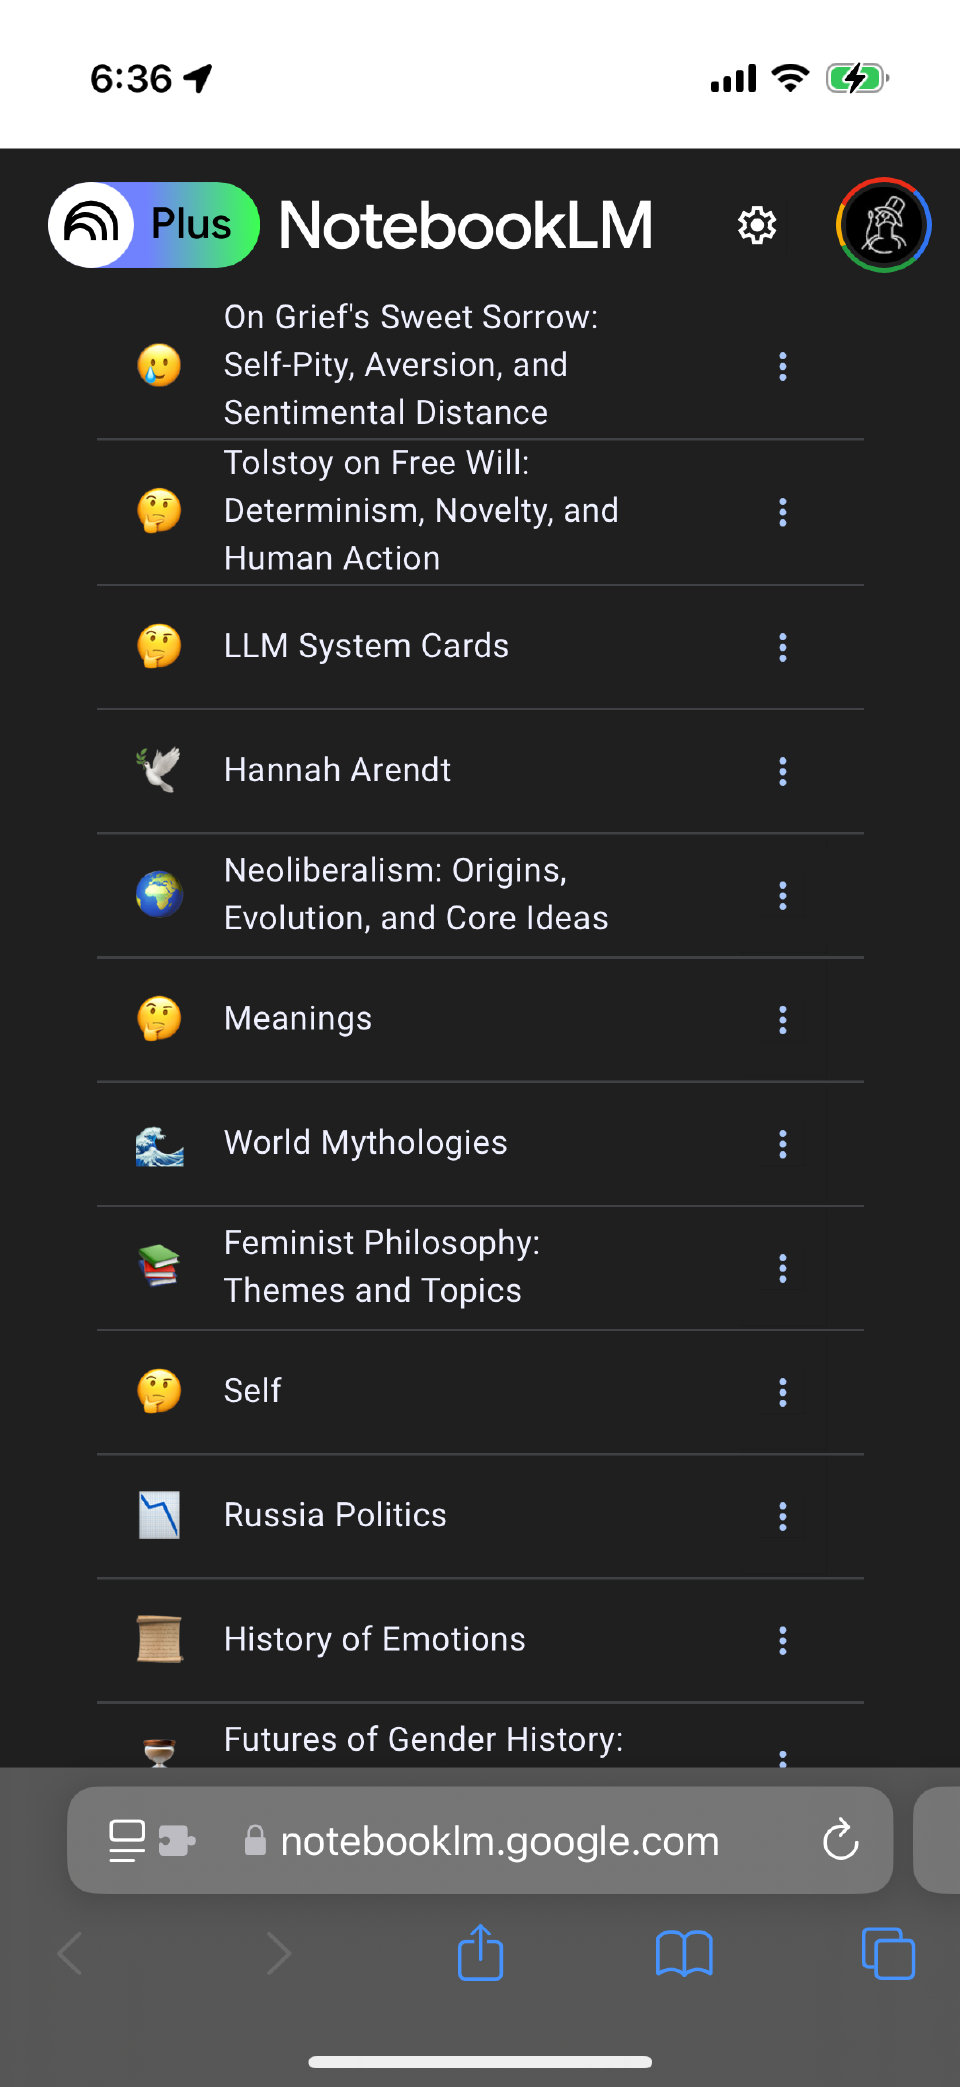Open the Meanings notebook
This screenshot has width=960, height=2087.
(298, 1019)
